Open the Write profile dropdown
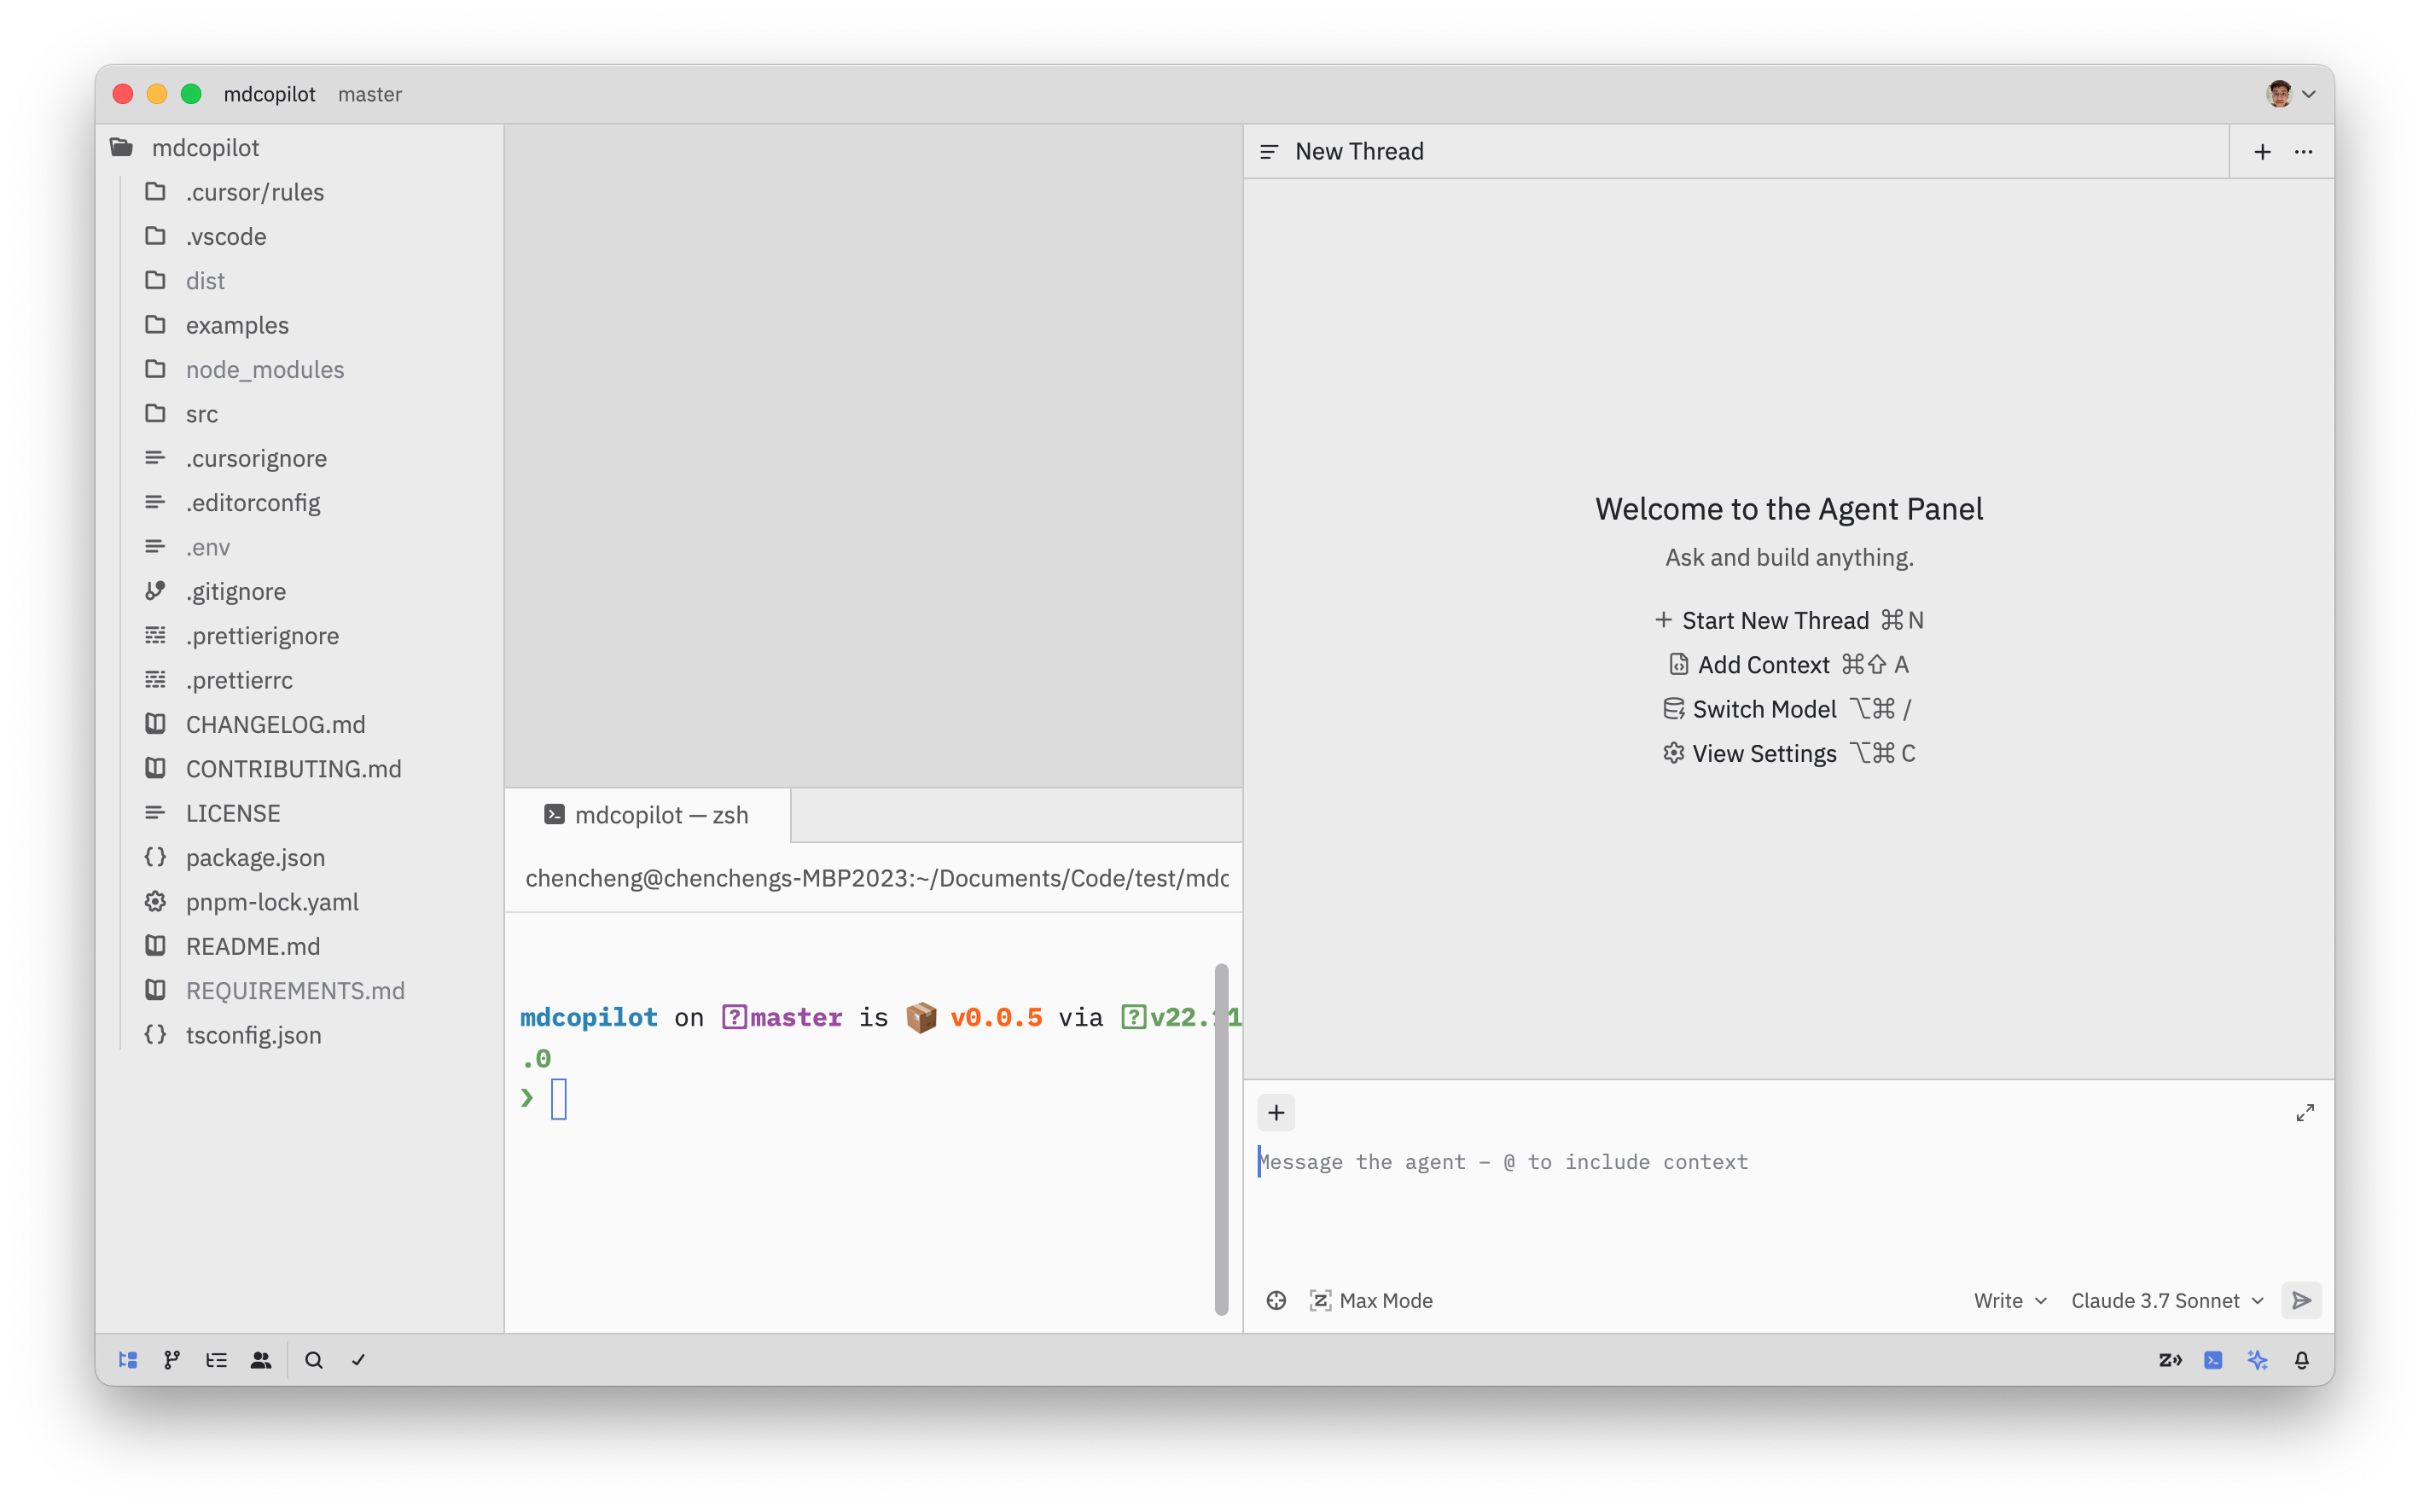 point(2009,1300)
